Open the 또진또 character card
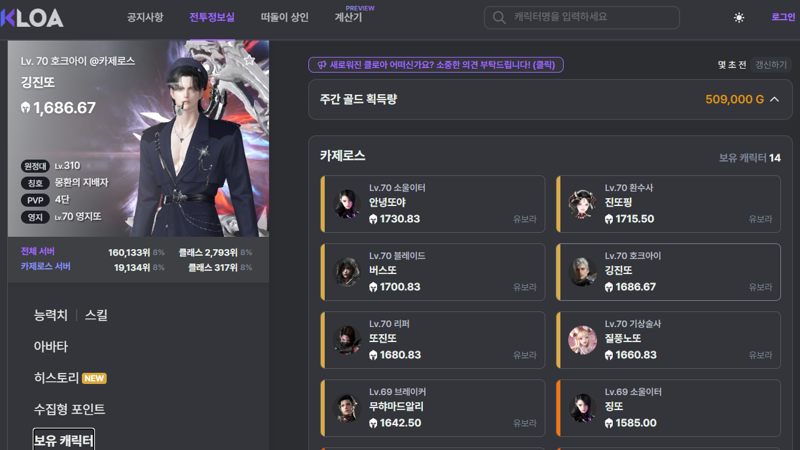The height and width of the screenshot is (450, 800). point(433,340)
